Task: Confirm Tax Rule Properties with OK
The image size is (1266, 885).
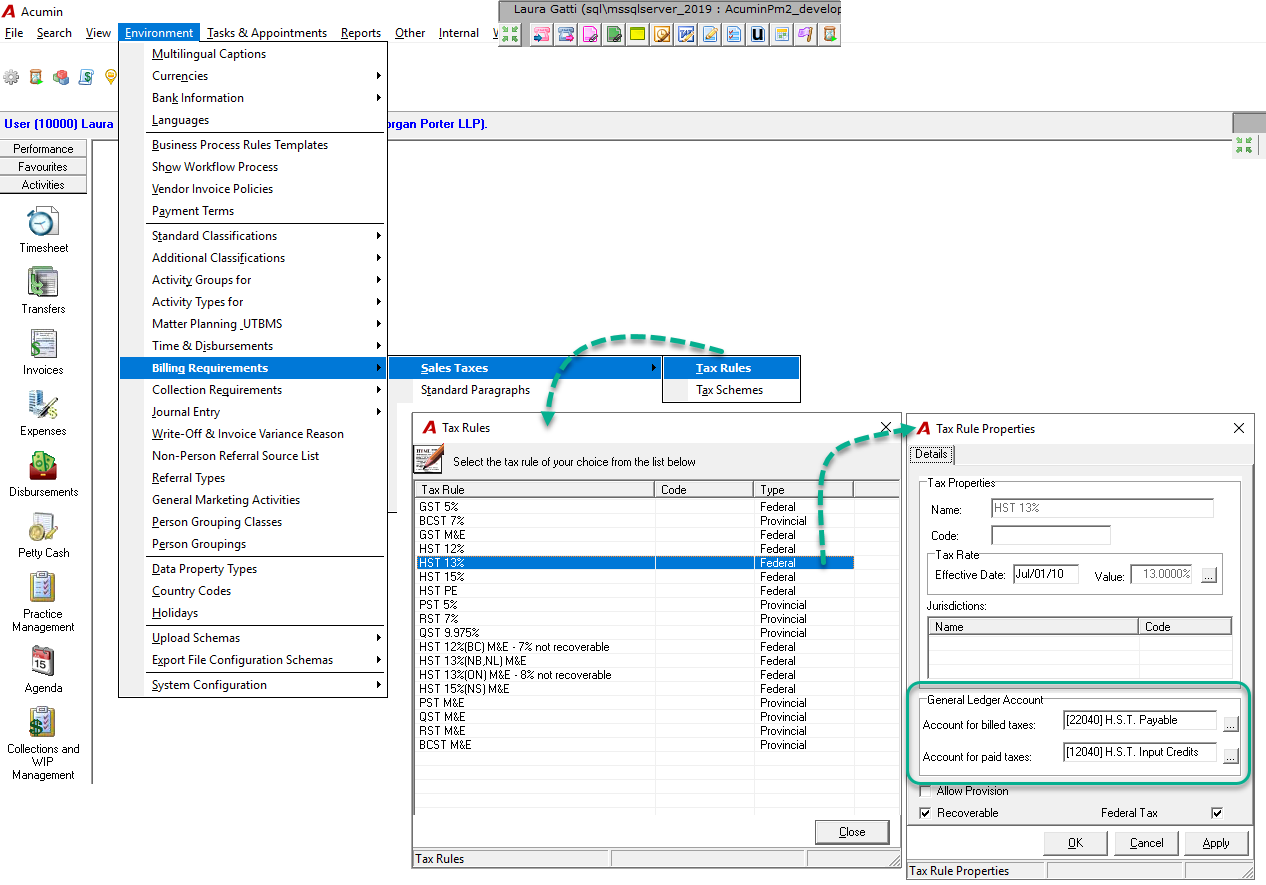Action: (1075, 843)
